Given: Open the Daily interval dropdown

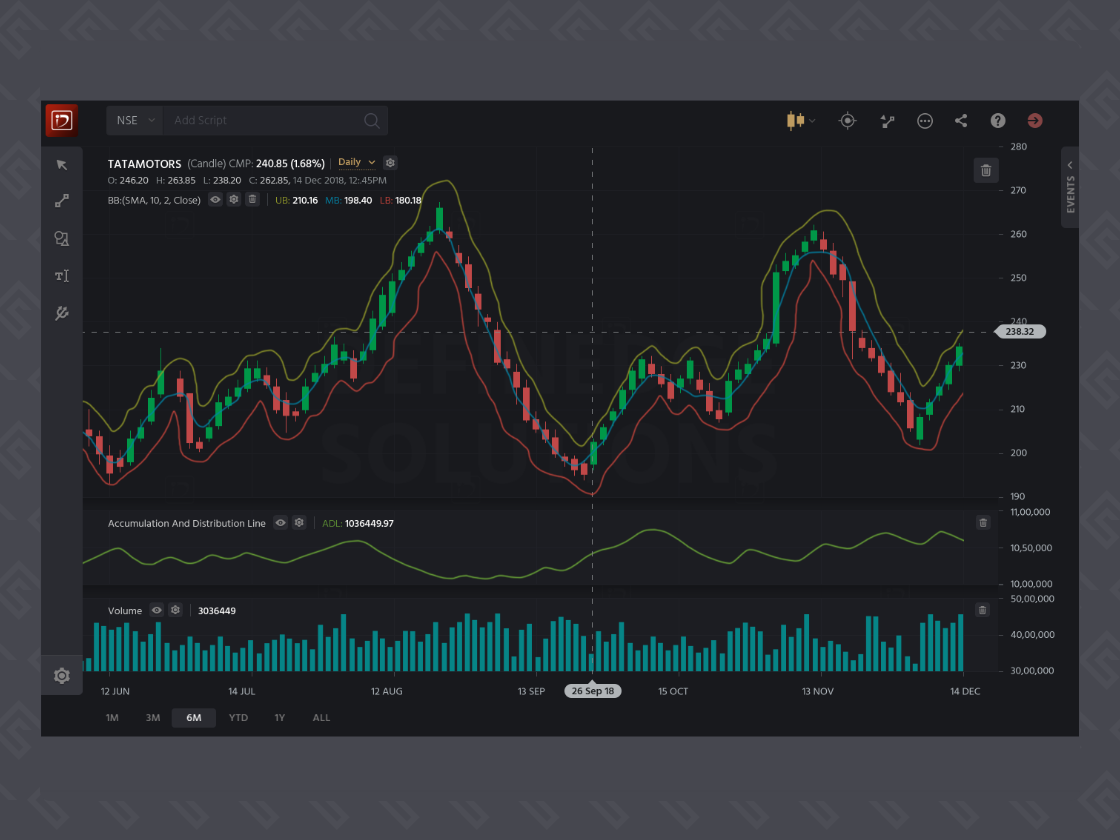Looking at the screenshot, I should pos(356,162).
